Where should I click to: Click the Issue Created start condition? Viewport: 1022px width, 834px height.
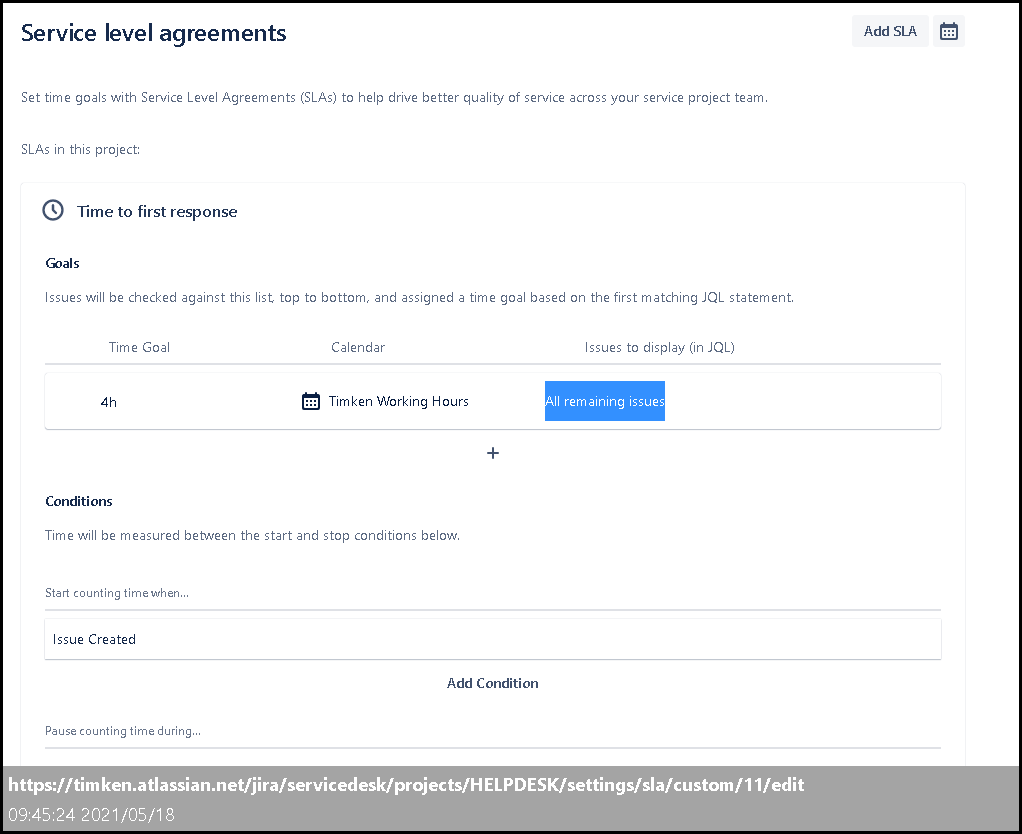[x=493, y=639]
